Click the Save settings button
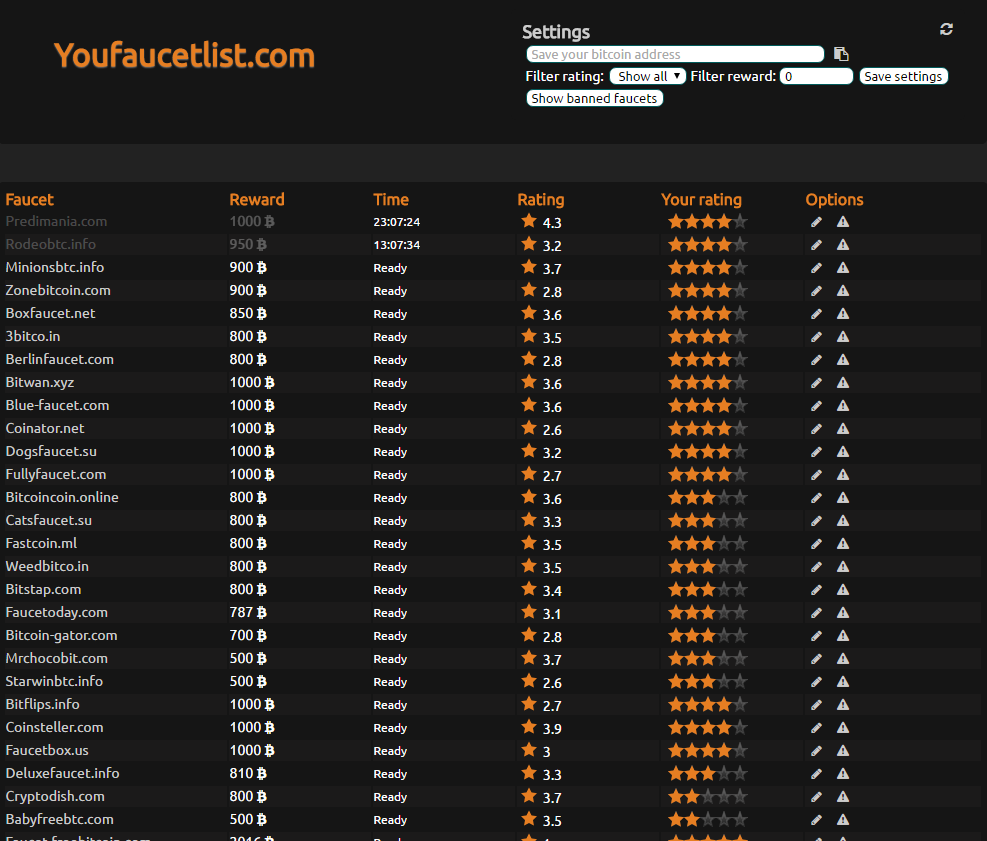The image size is (987, 841). tap(903, 76)
